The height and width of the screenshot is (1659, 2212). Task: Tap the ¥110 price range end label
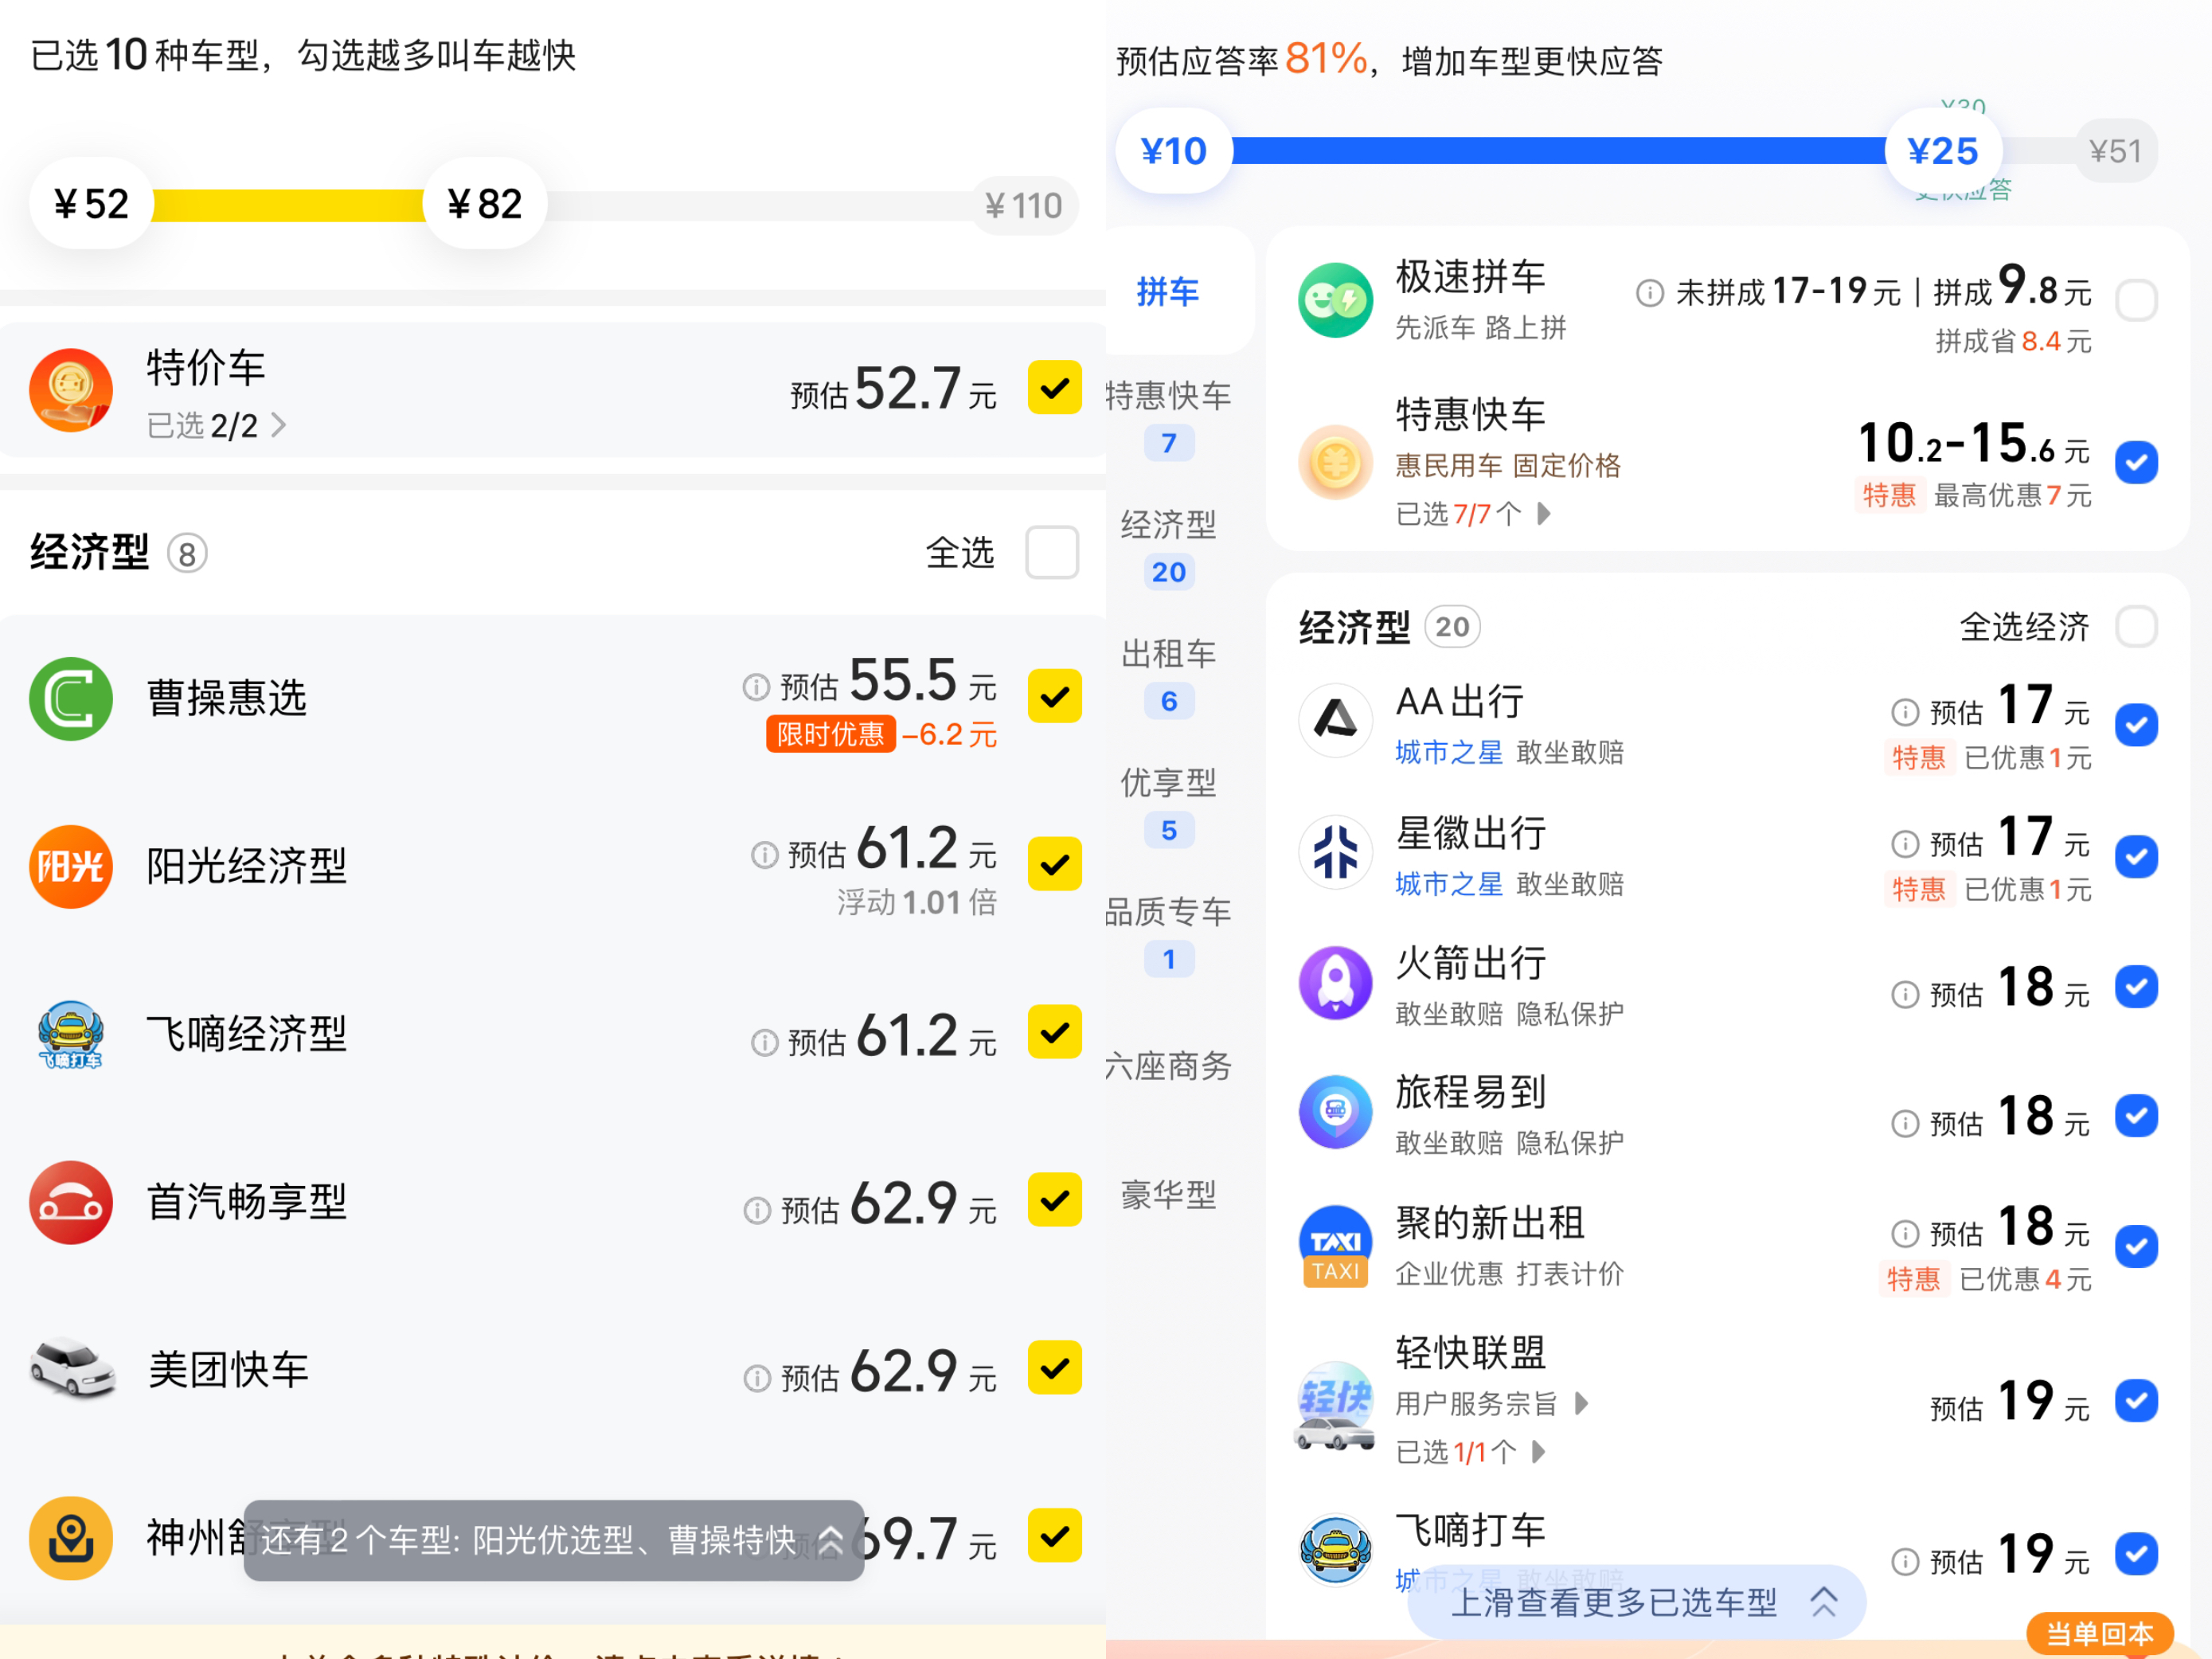1023,206
